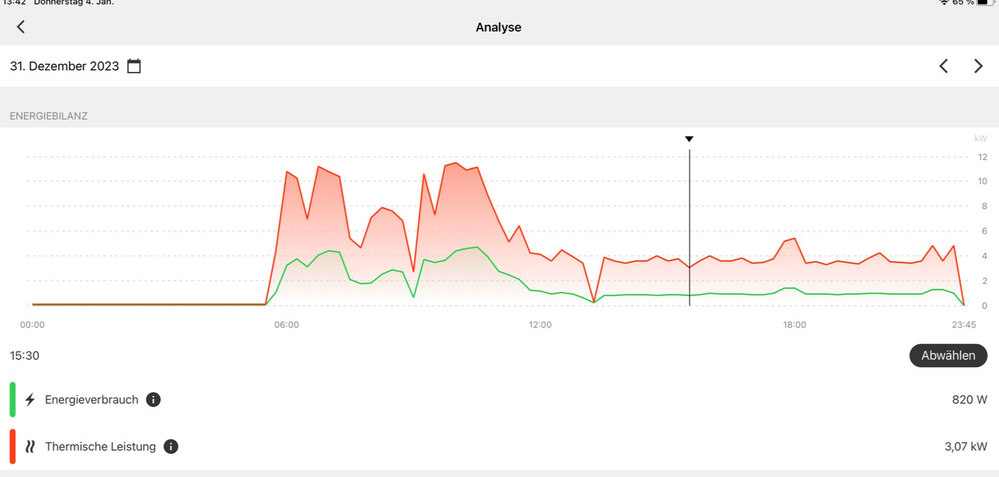Tap the Wi-Fi icon in status bar
This screenshot has width=999, height=477.
tap(945, 3)
